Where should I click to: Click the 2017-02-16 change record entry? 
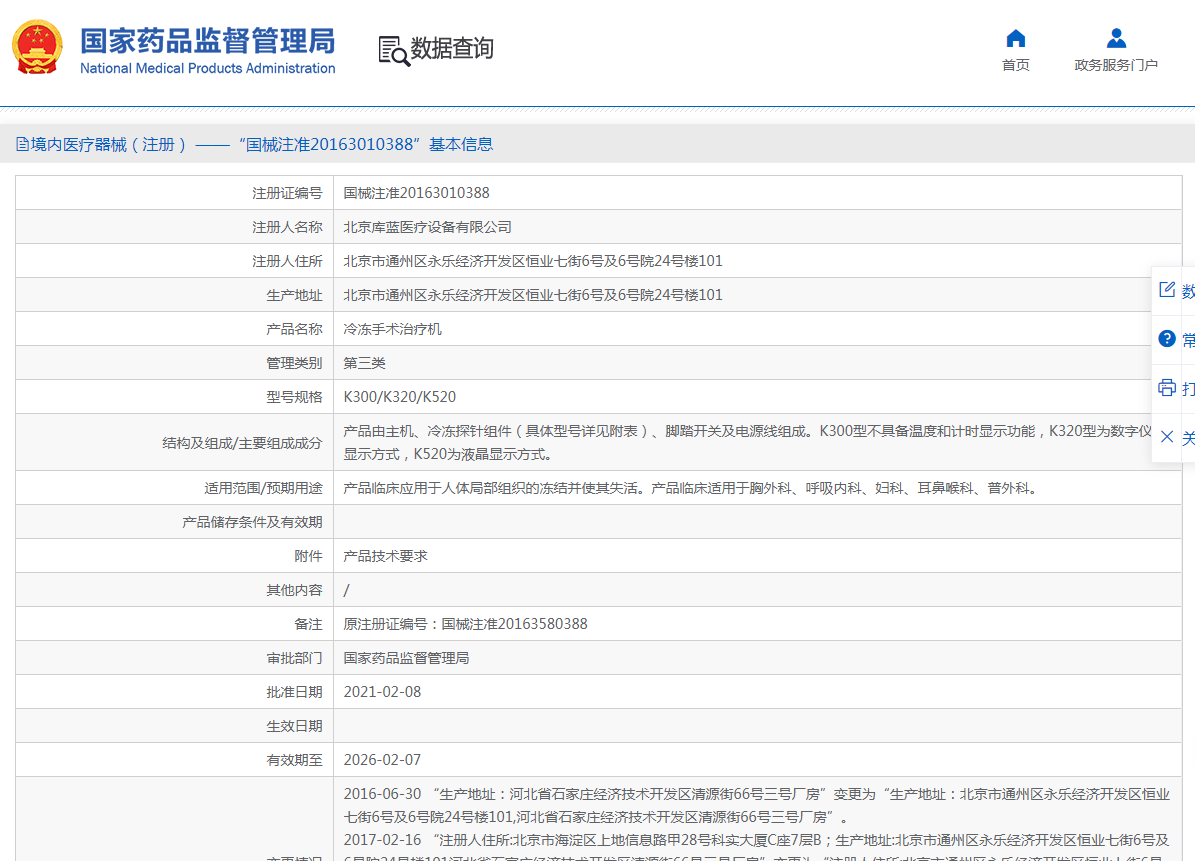coord(757,847)
